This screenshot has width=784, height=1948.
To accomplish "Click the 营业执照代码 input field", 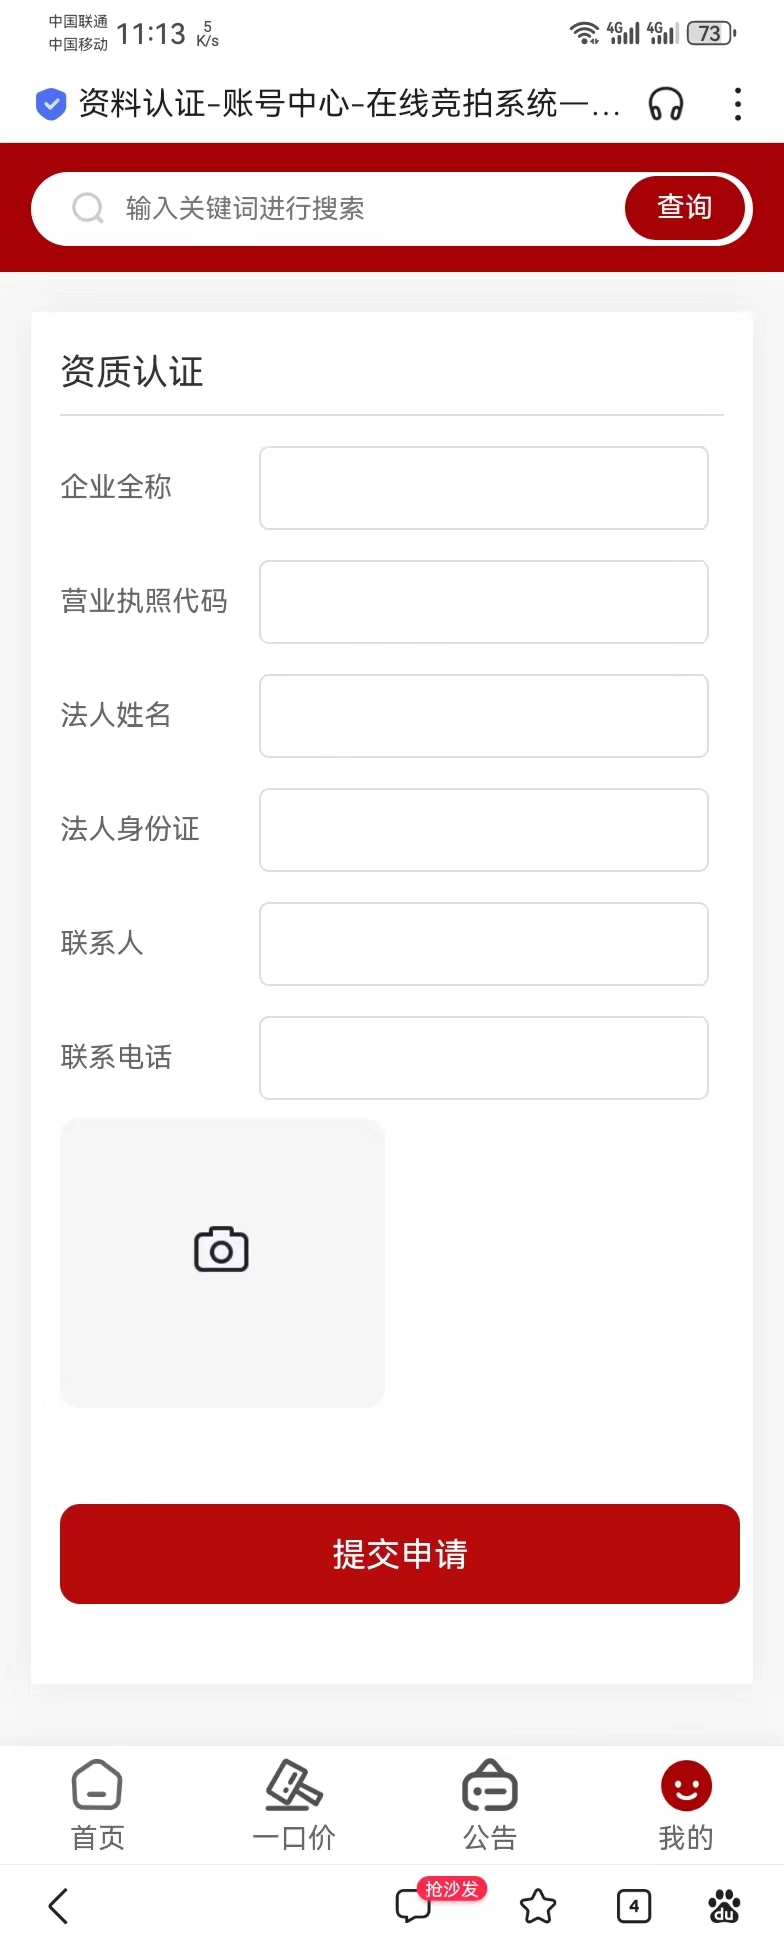I will pos(484,602).
